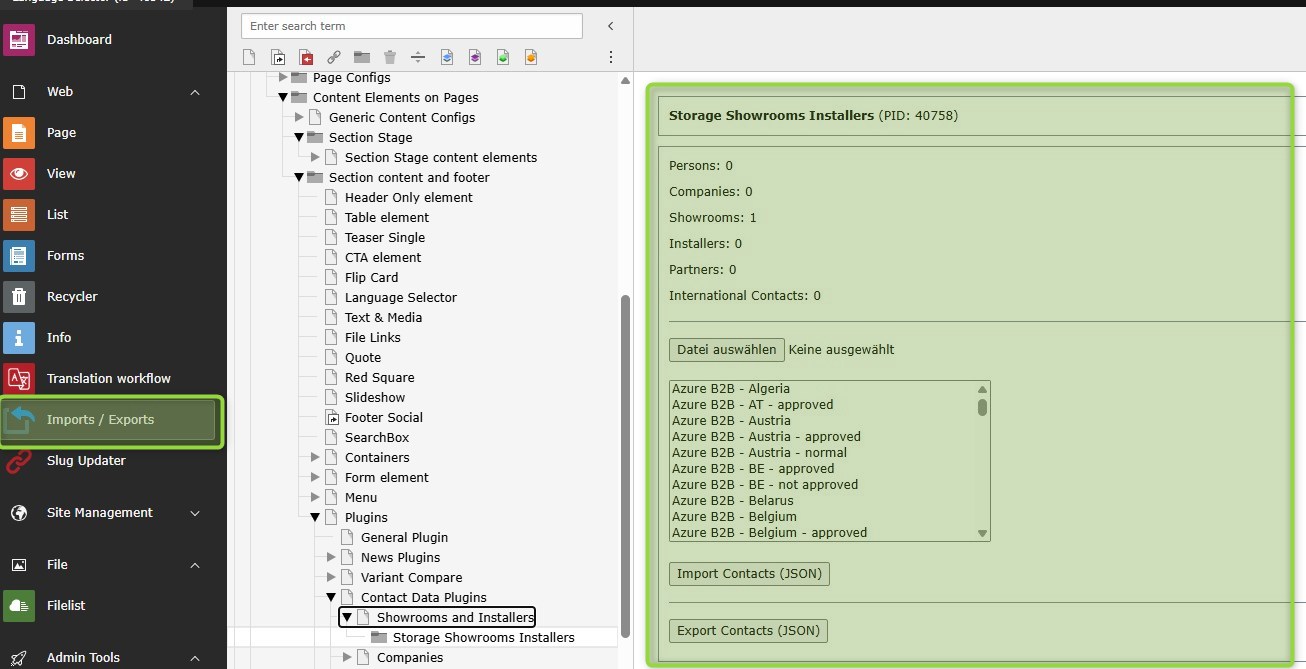Click the Enter search term field
The image size is (1306, 669).
411,26
